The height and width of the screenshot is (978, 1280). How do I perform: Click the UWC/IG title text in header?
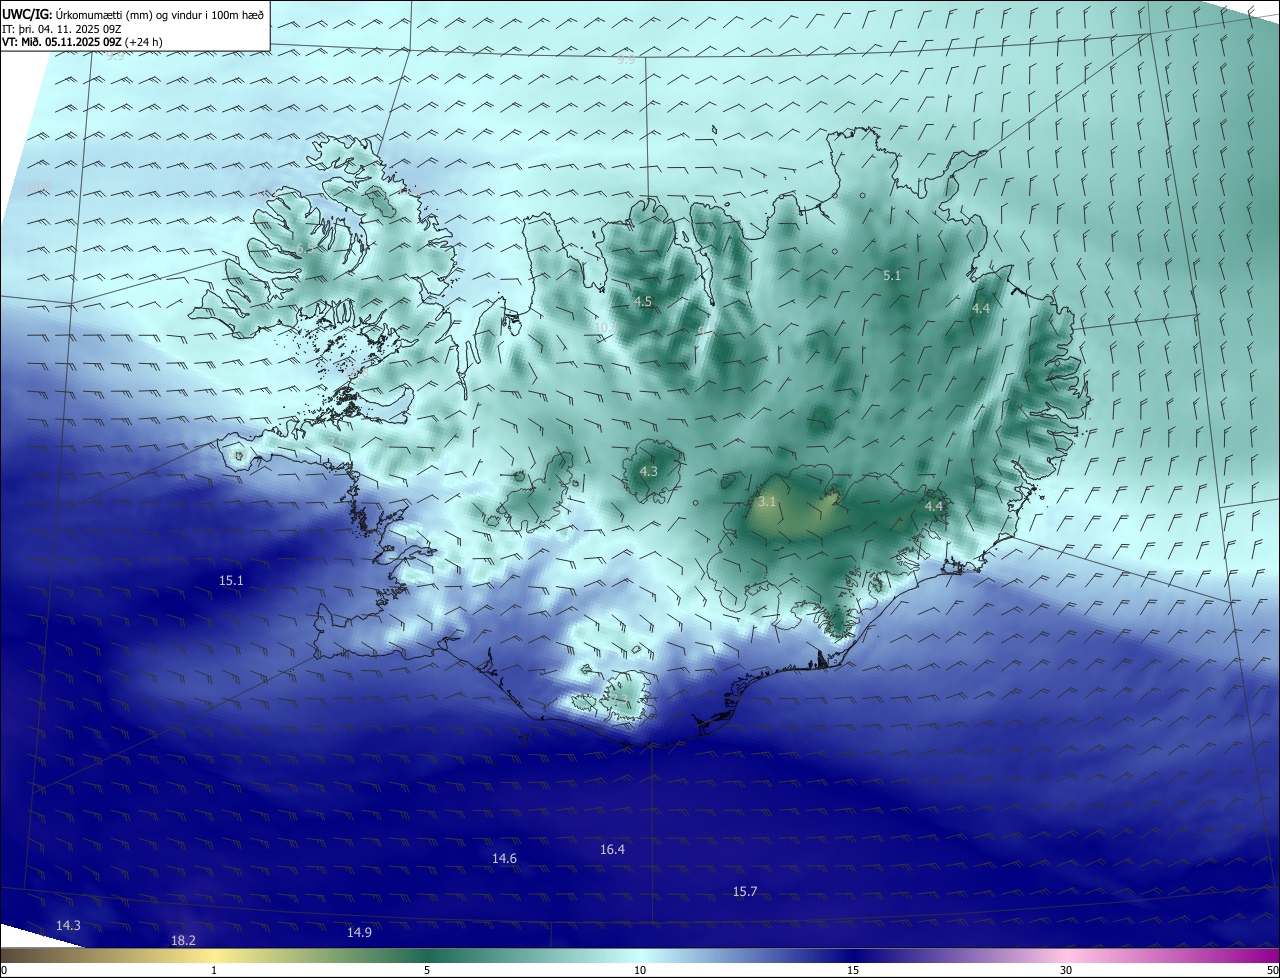(27, 13)
